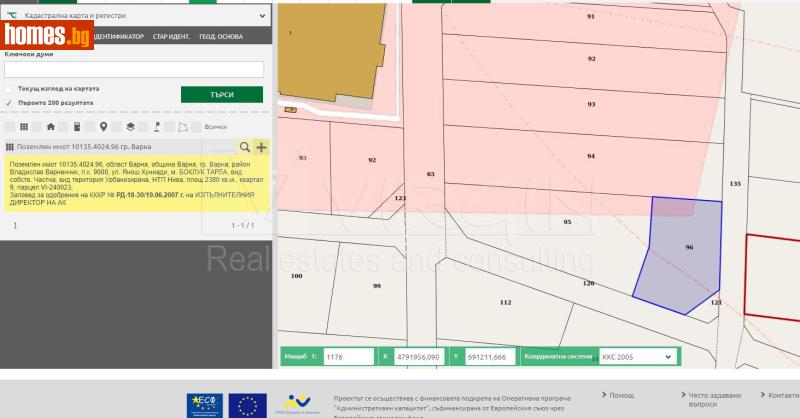Click parcel 94 on the map
Screen dimensions: 800x418
click(x=591, y=156)
